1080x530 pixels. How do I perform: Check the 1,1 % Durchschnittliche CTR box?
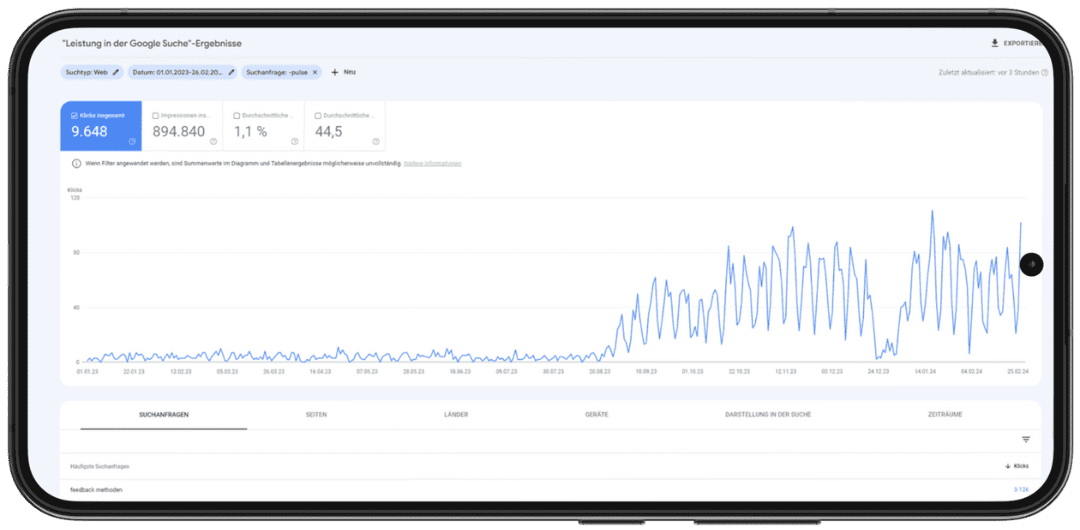236,116
